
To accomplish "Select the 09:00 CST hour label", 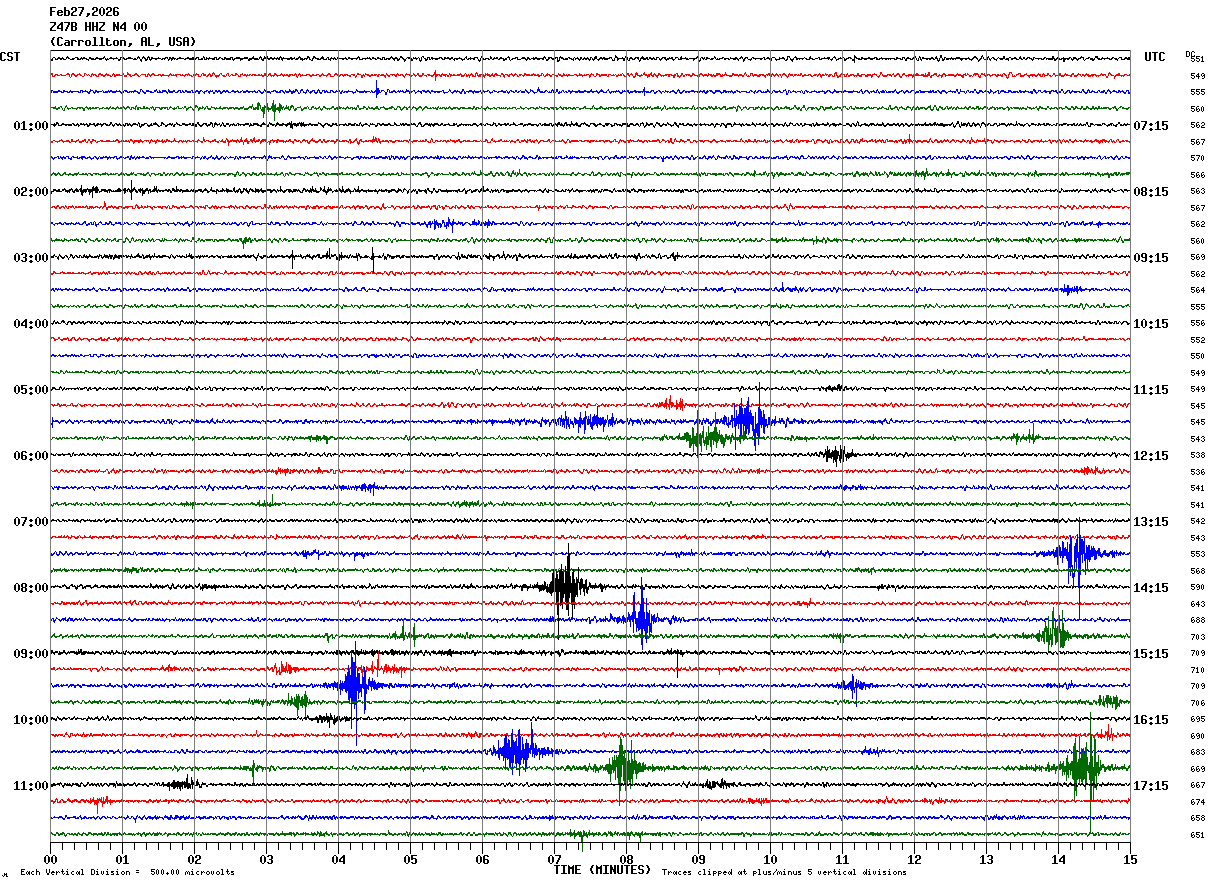I will click(31, 654).
